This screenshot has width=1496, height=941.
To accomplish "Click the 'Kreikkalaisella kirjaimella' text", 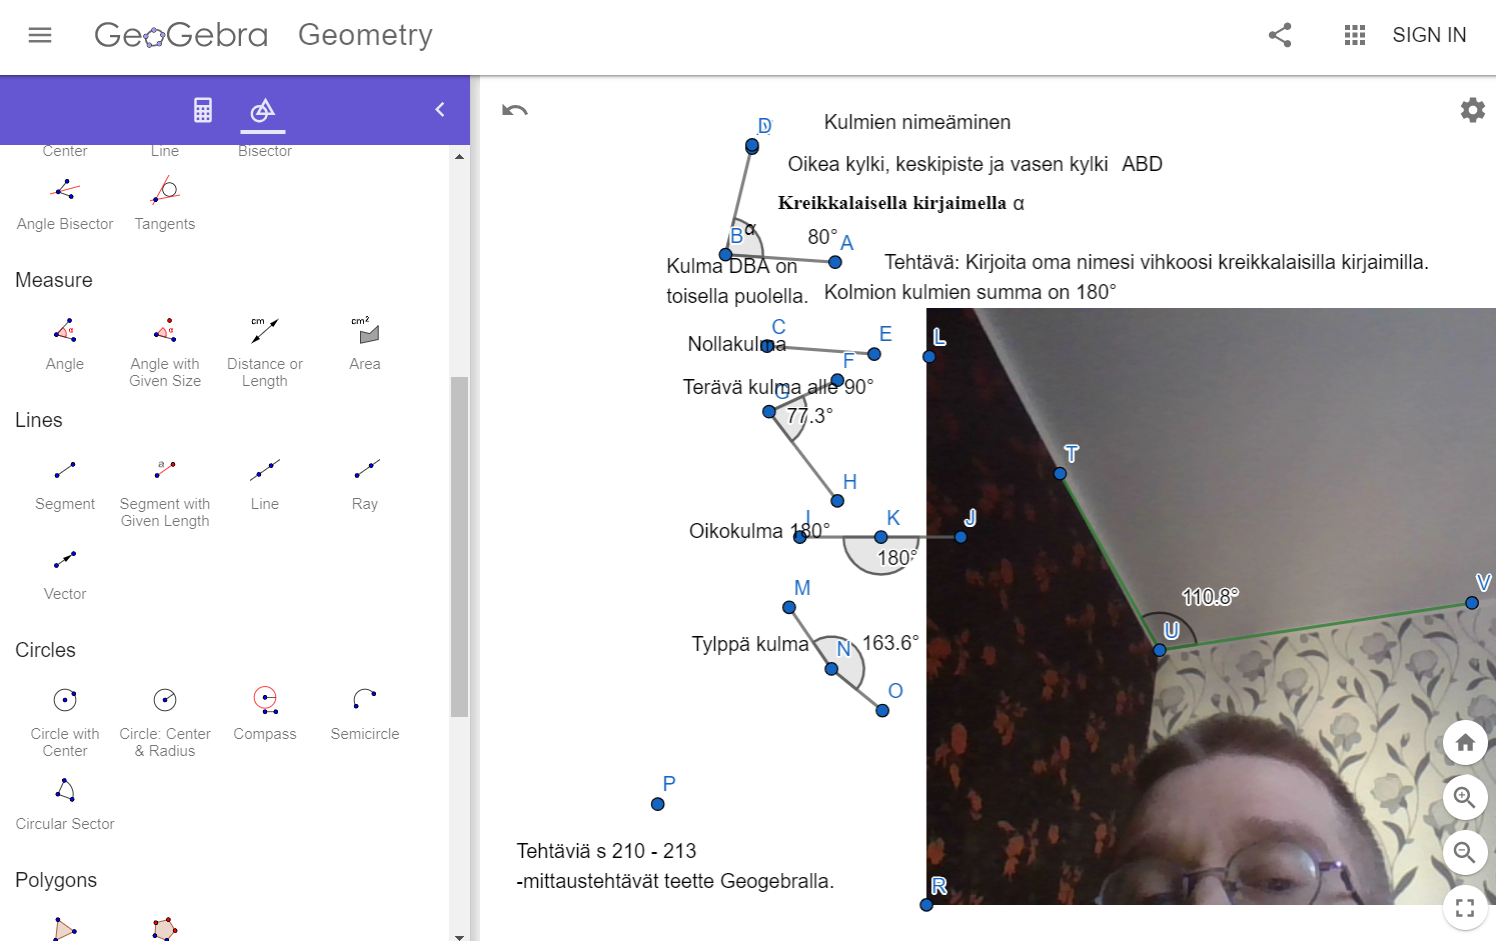I will pos(892,203).
